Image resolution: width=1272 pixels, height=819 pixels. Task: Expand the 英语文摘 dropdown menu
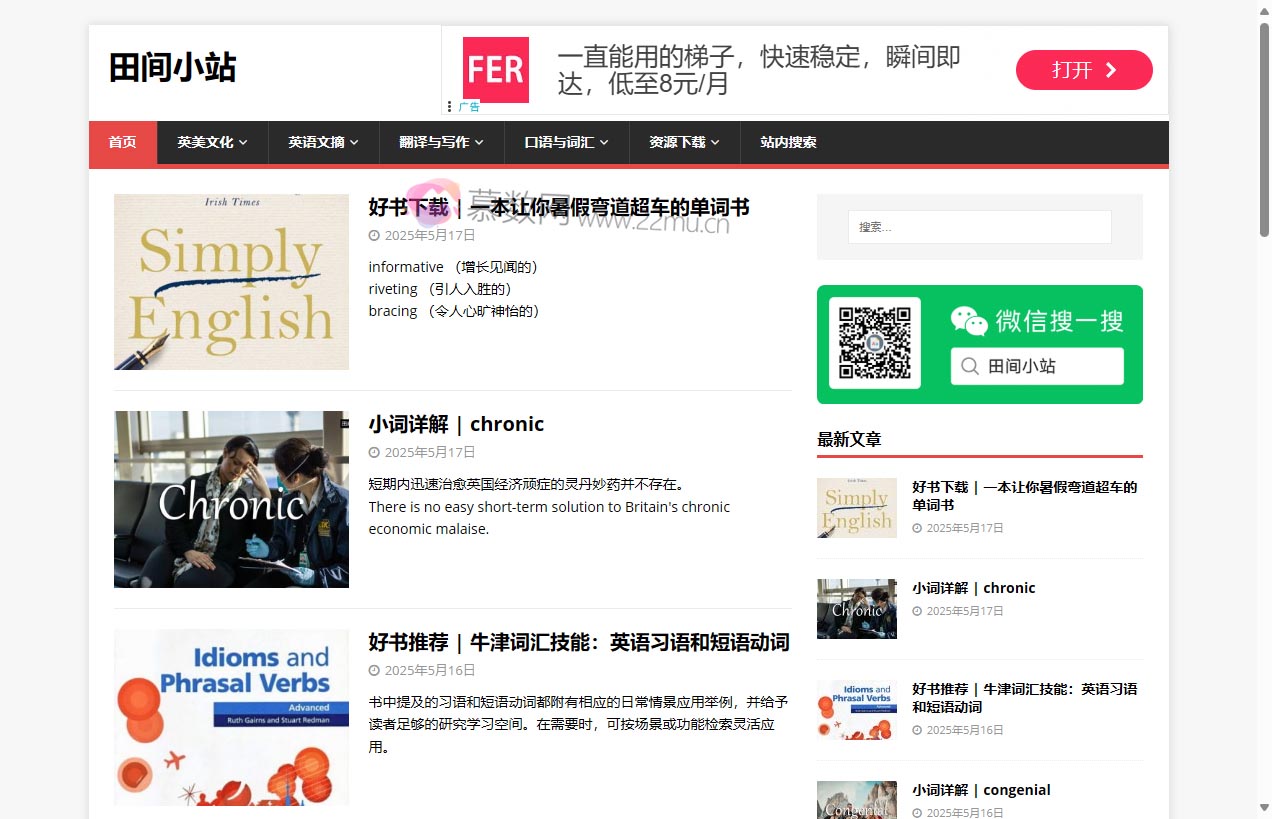323,142
